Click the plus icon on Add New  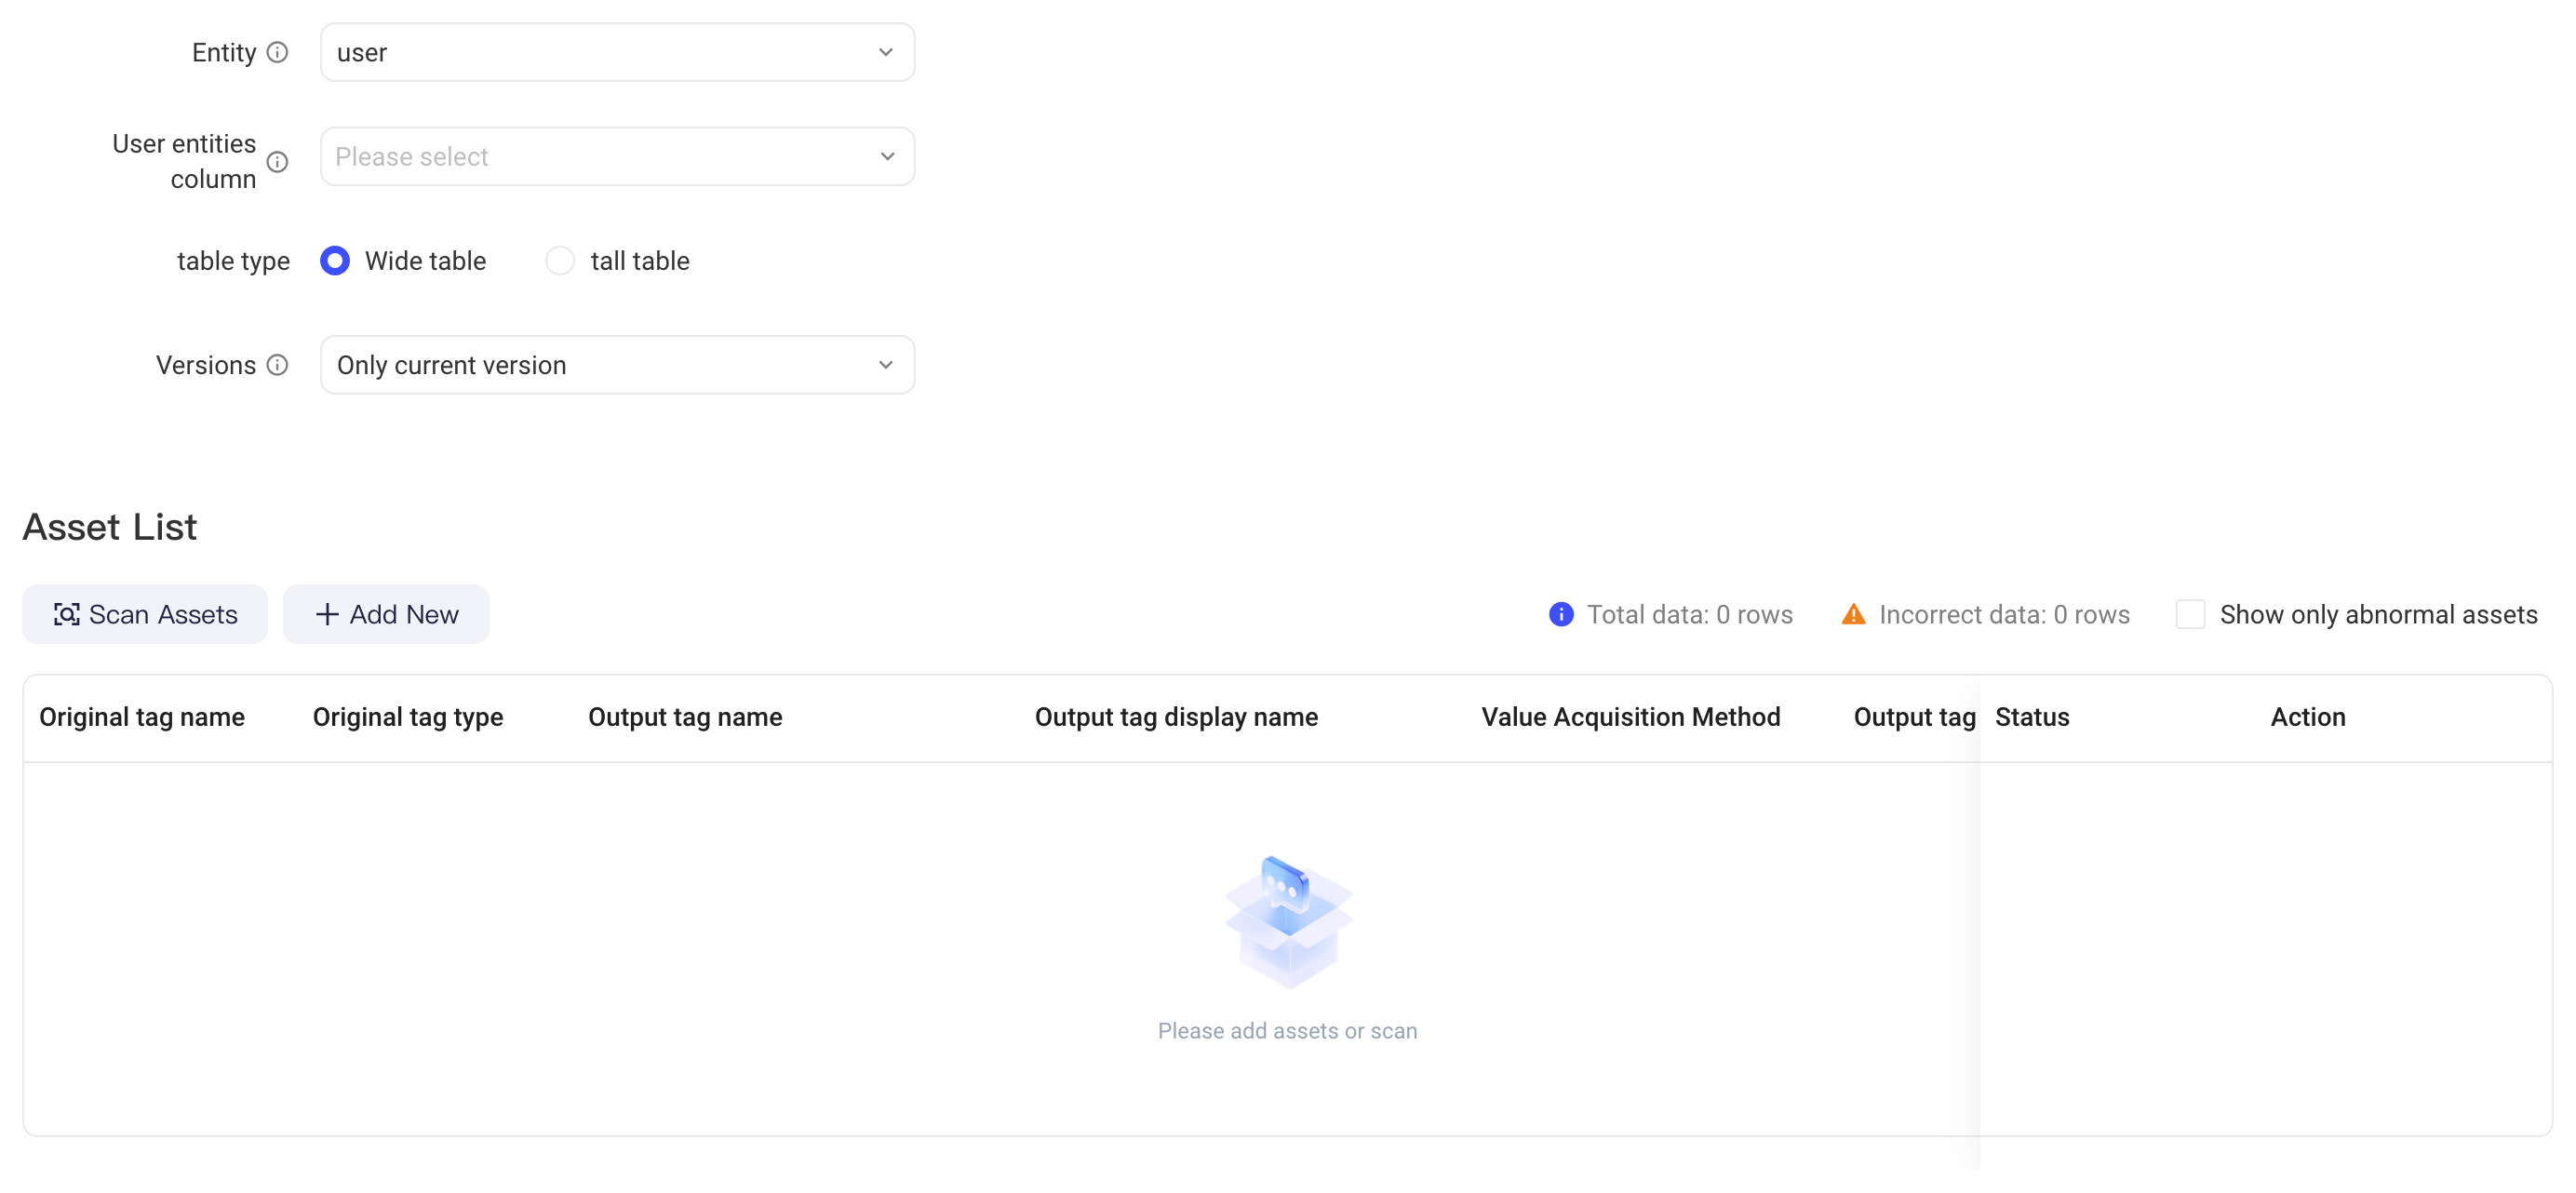[327, 614]
